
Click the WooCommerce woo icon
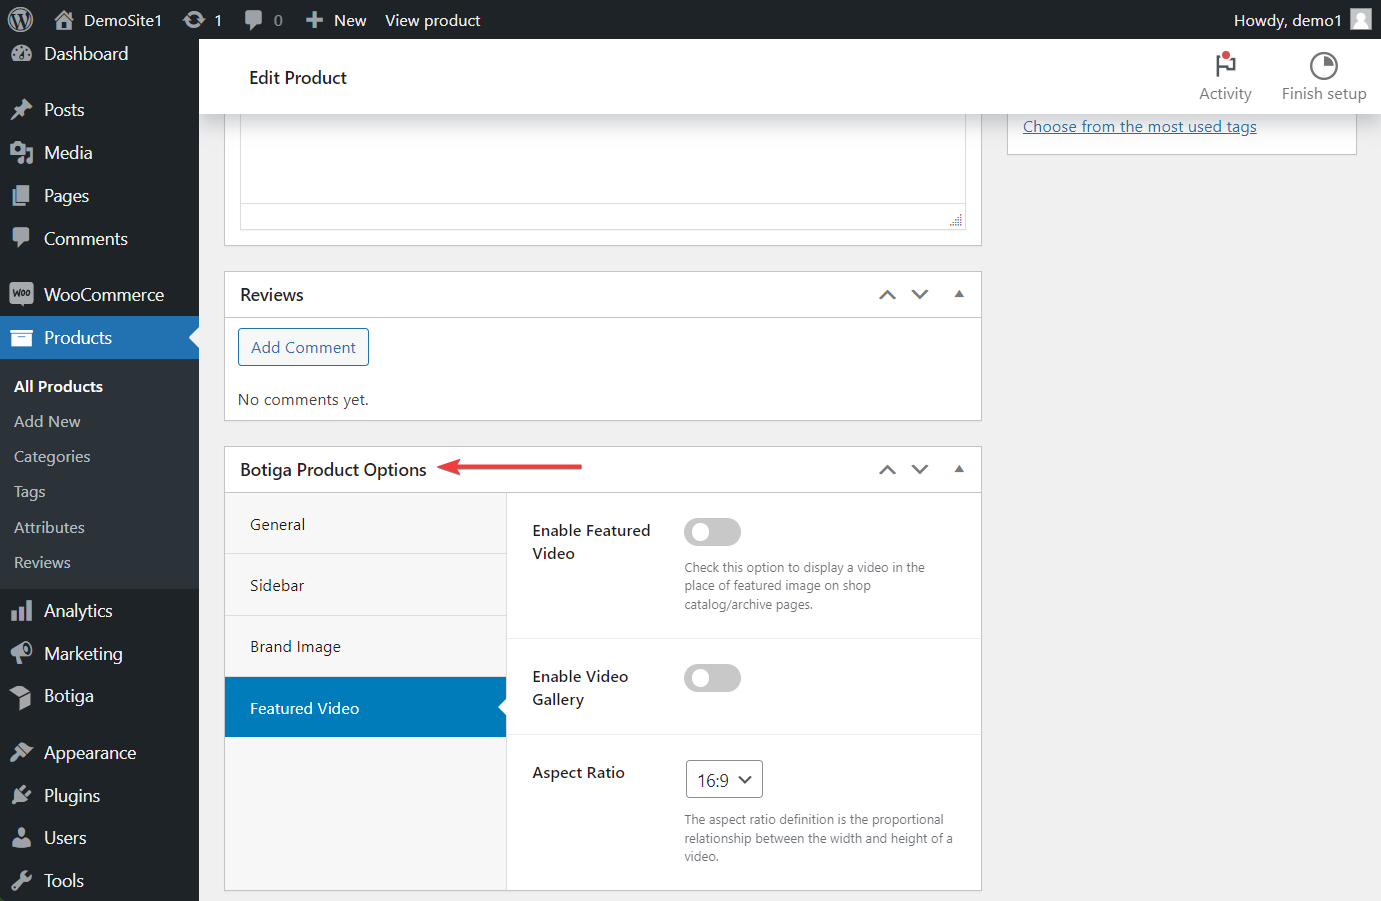coord(21,294)
